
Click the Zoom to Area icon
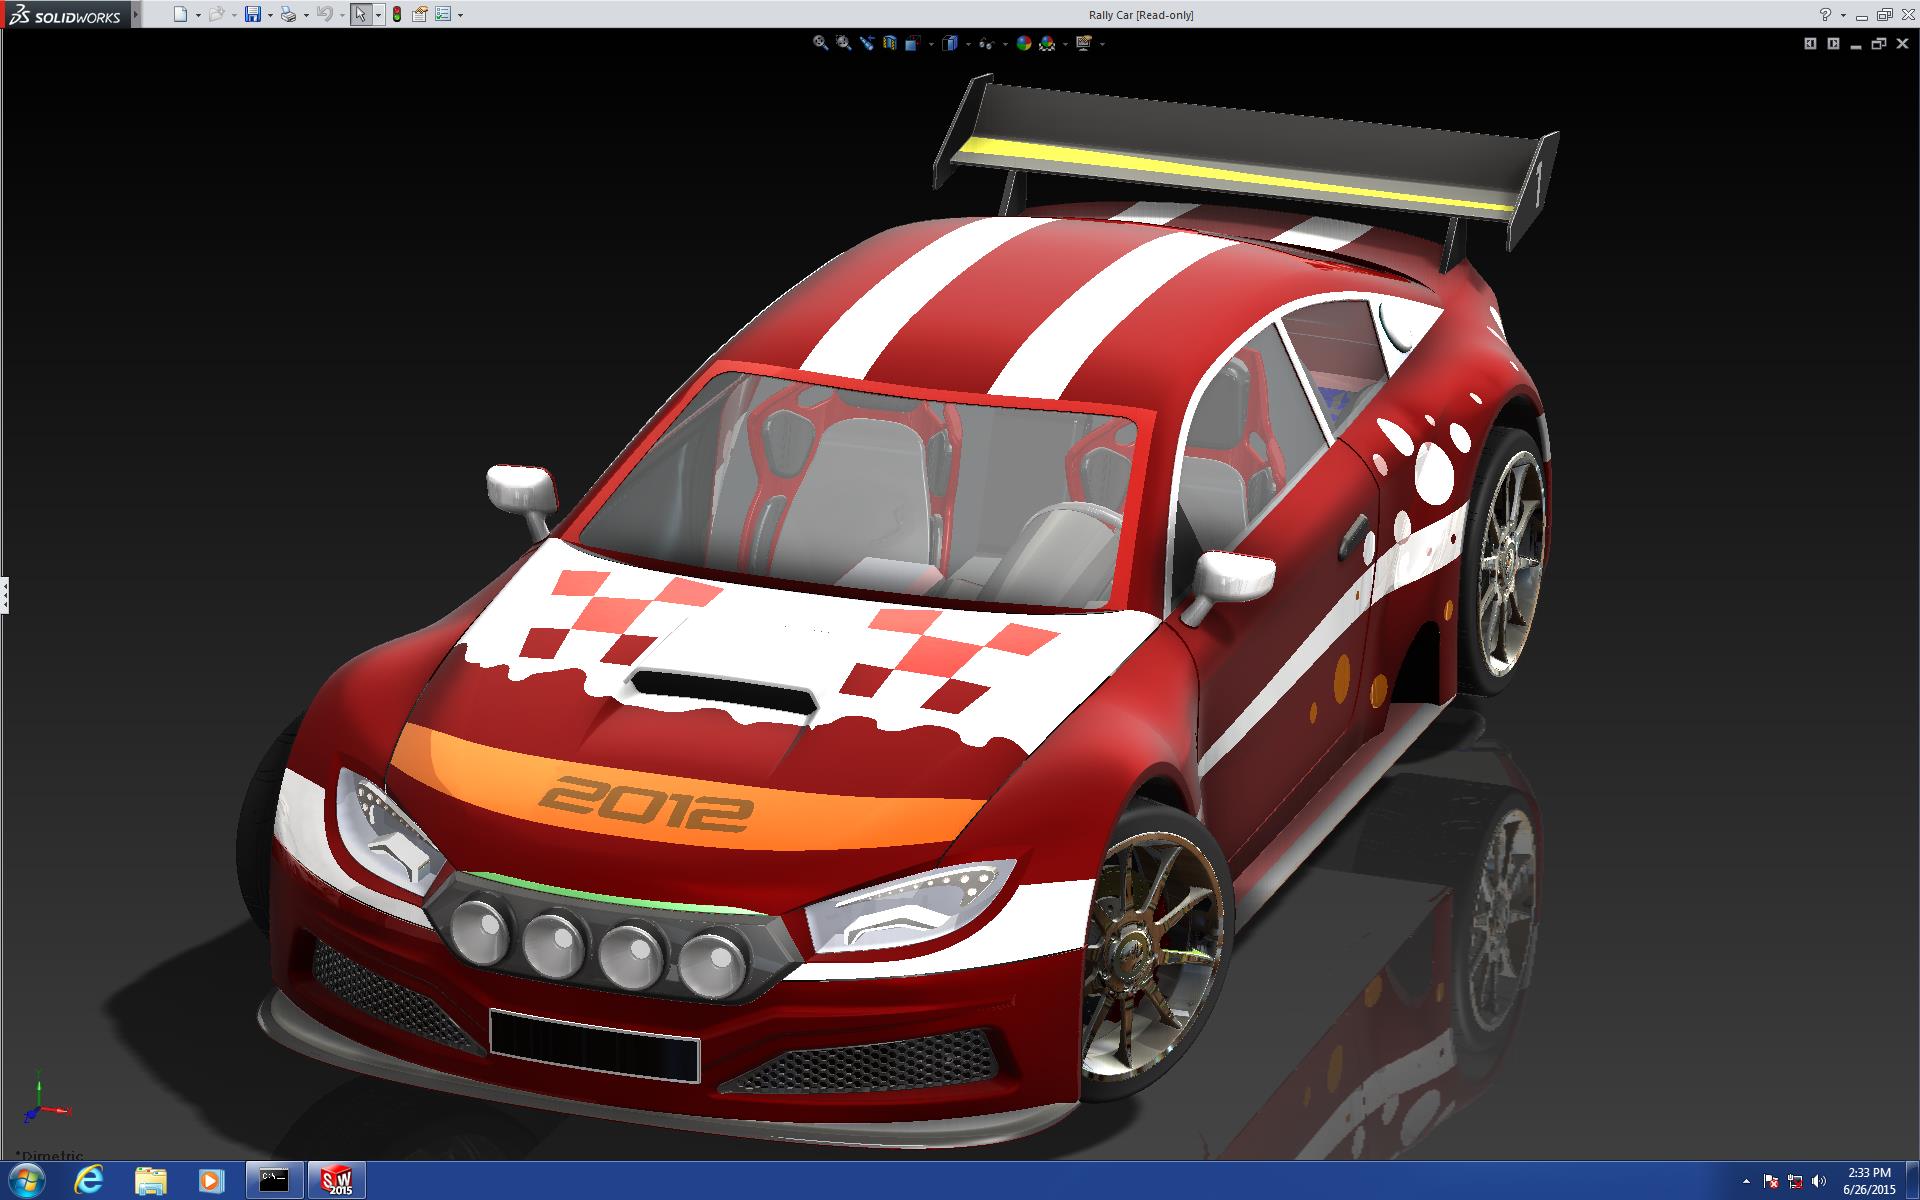tap(843, 43)
